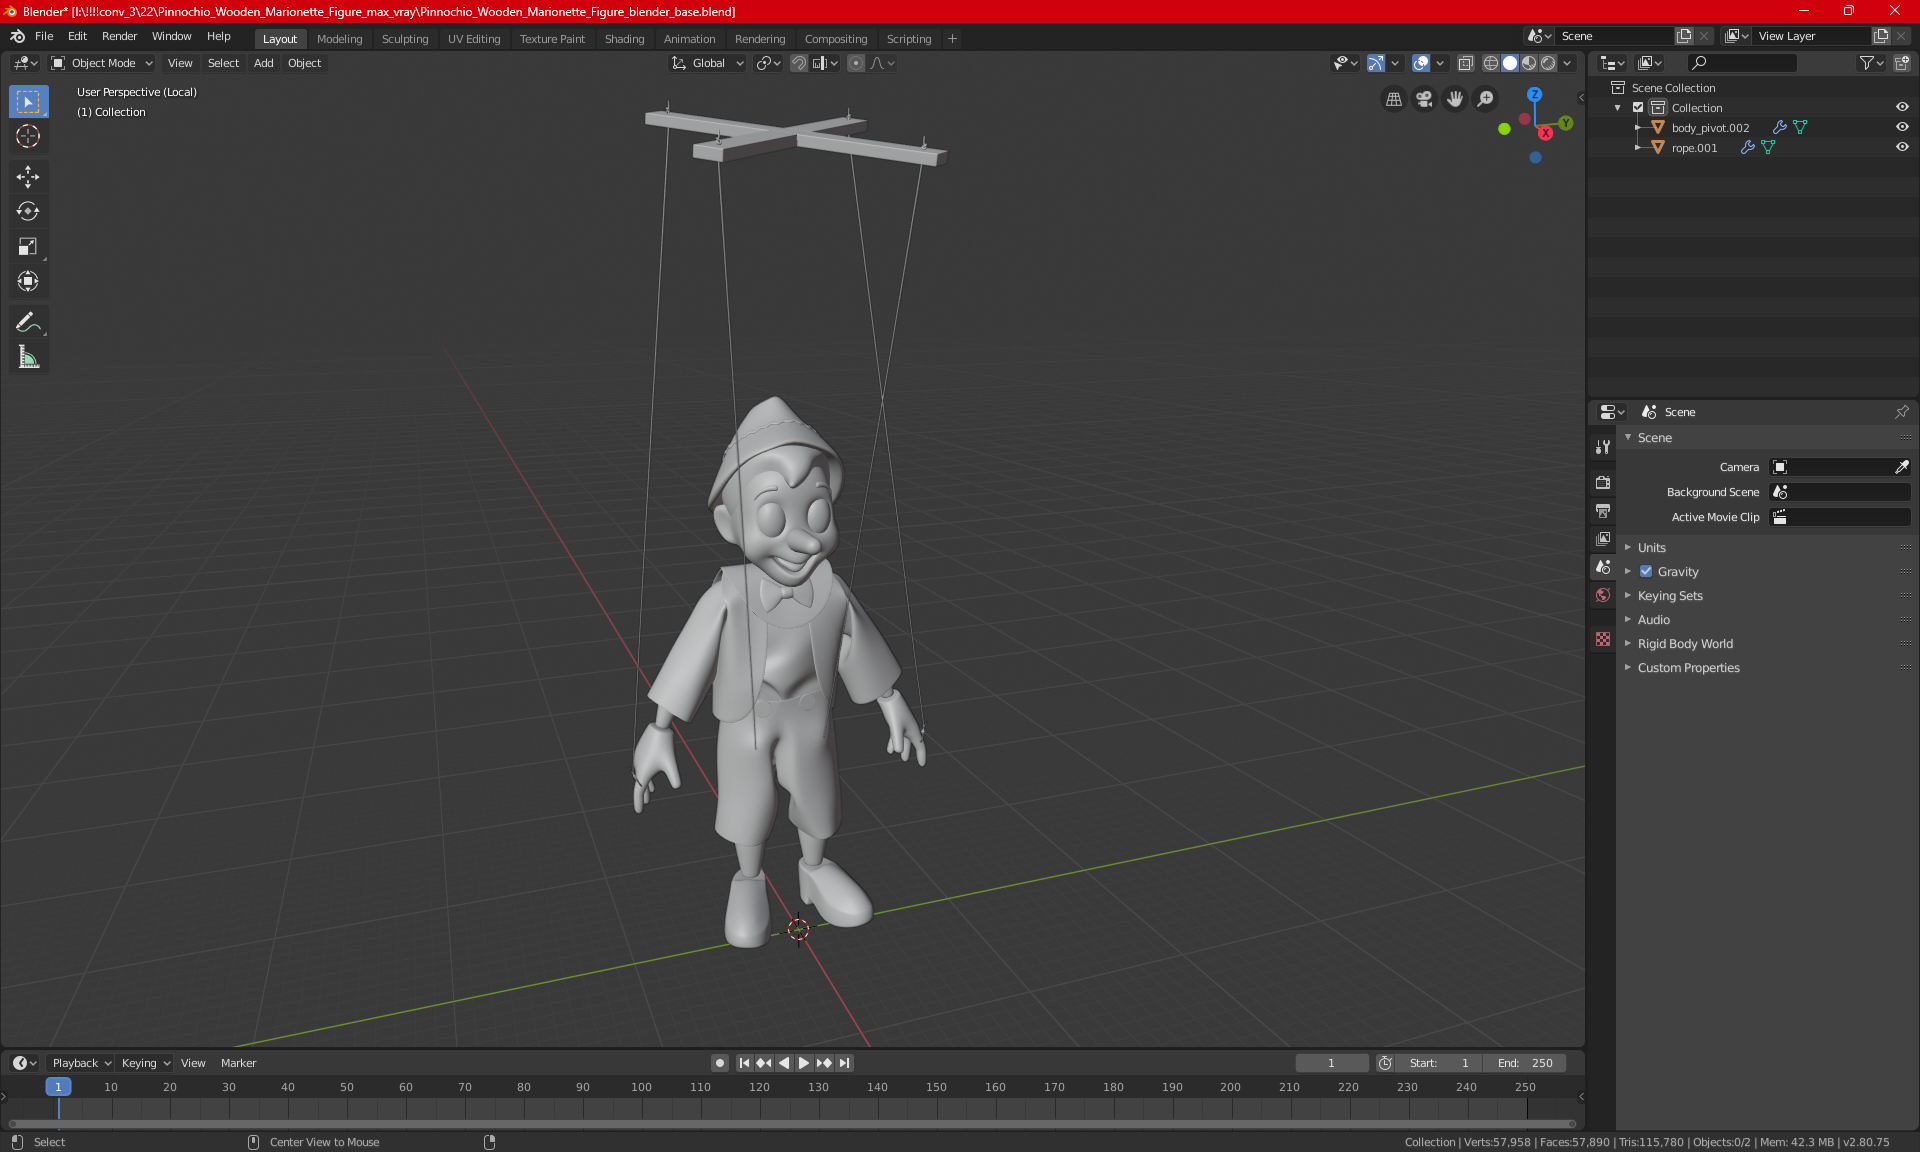This screenshot has width=1920, height=1152.
Task: Click the timeline horizontal scrollbar
Action: point(792,1124)
